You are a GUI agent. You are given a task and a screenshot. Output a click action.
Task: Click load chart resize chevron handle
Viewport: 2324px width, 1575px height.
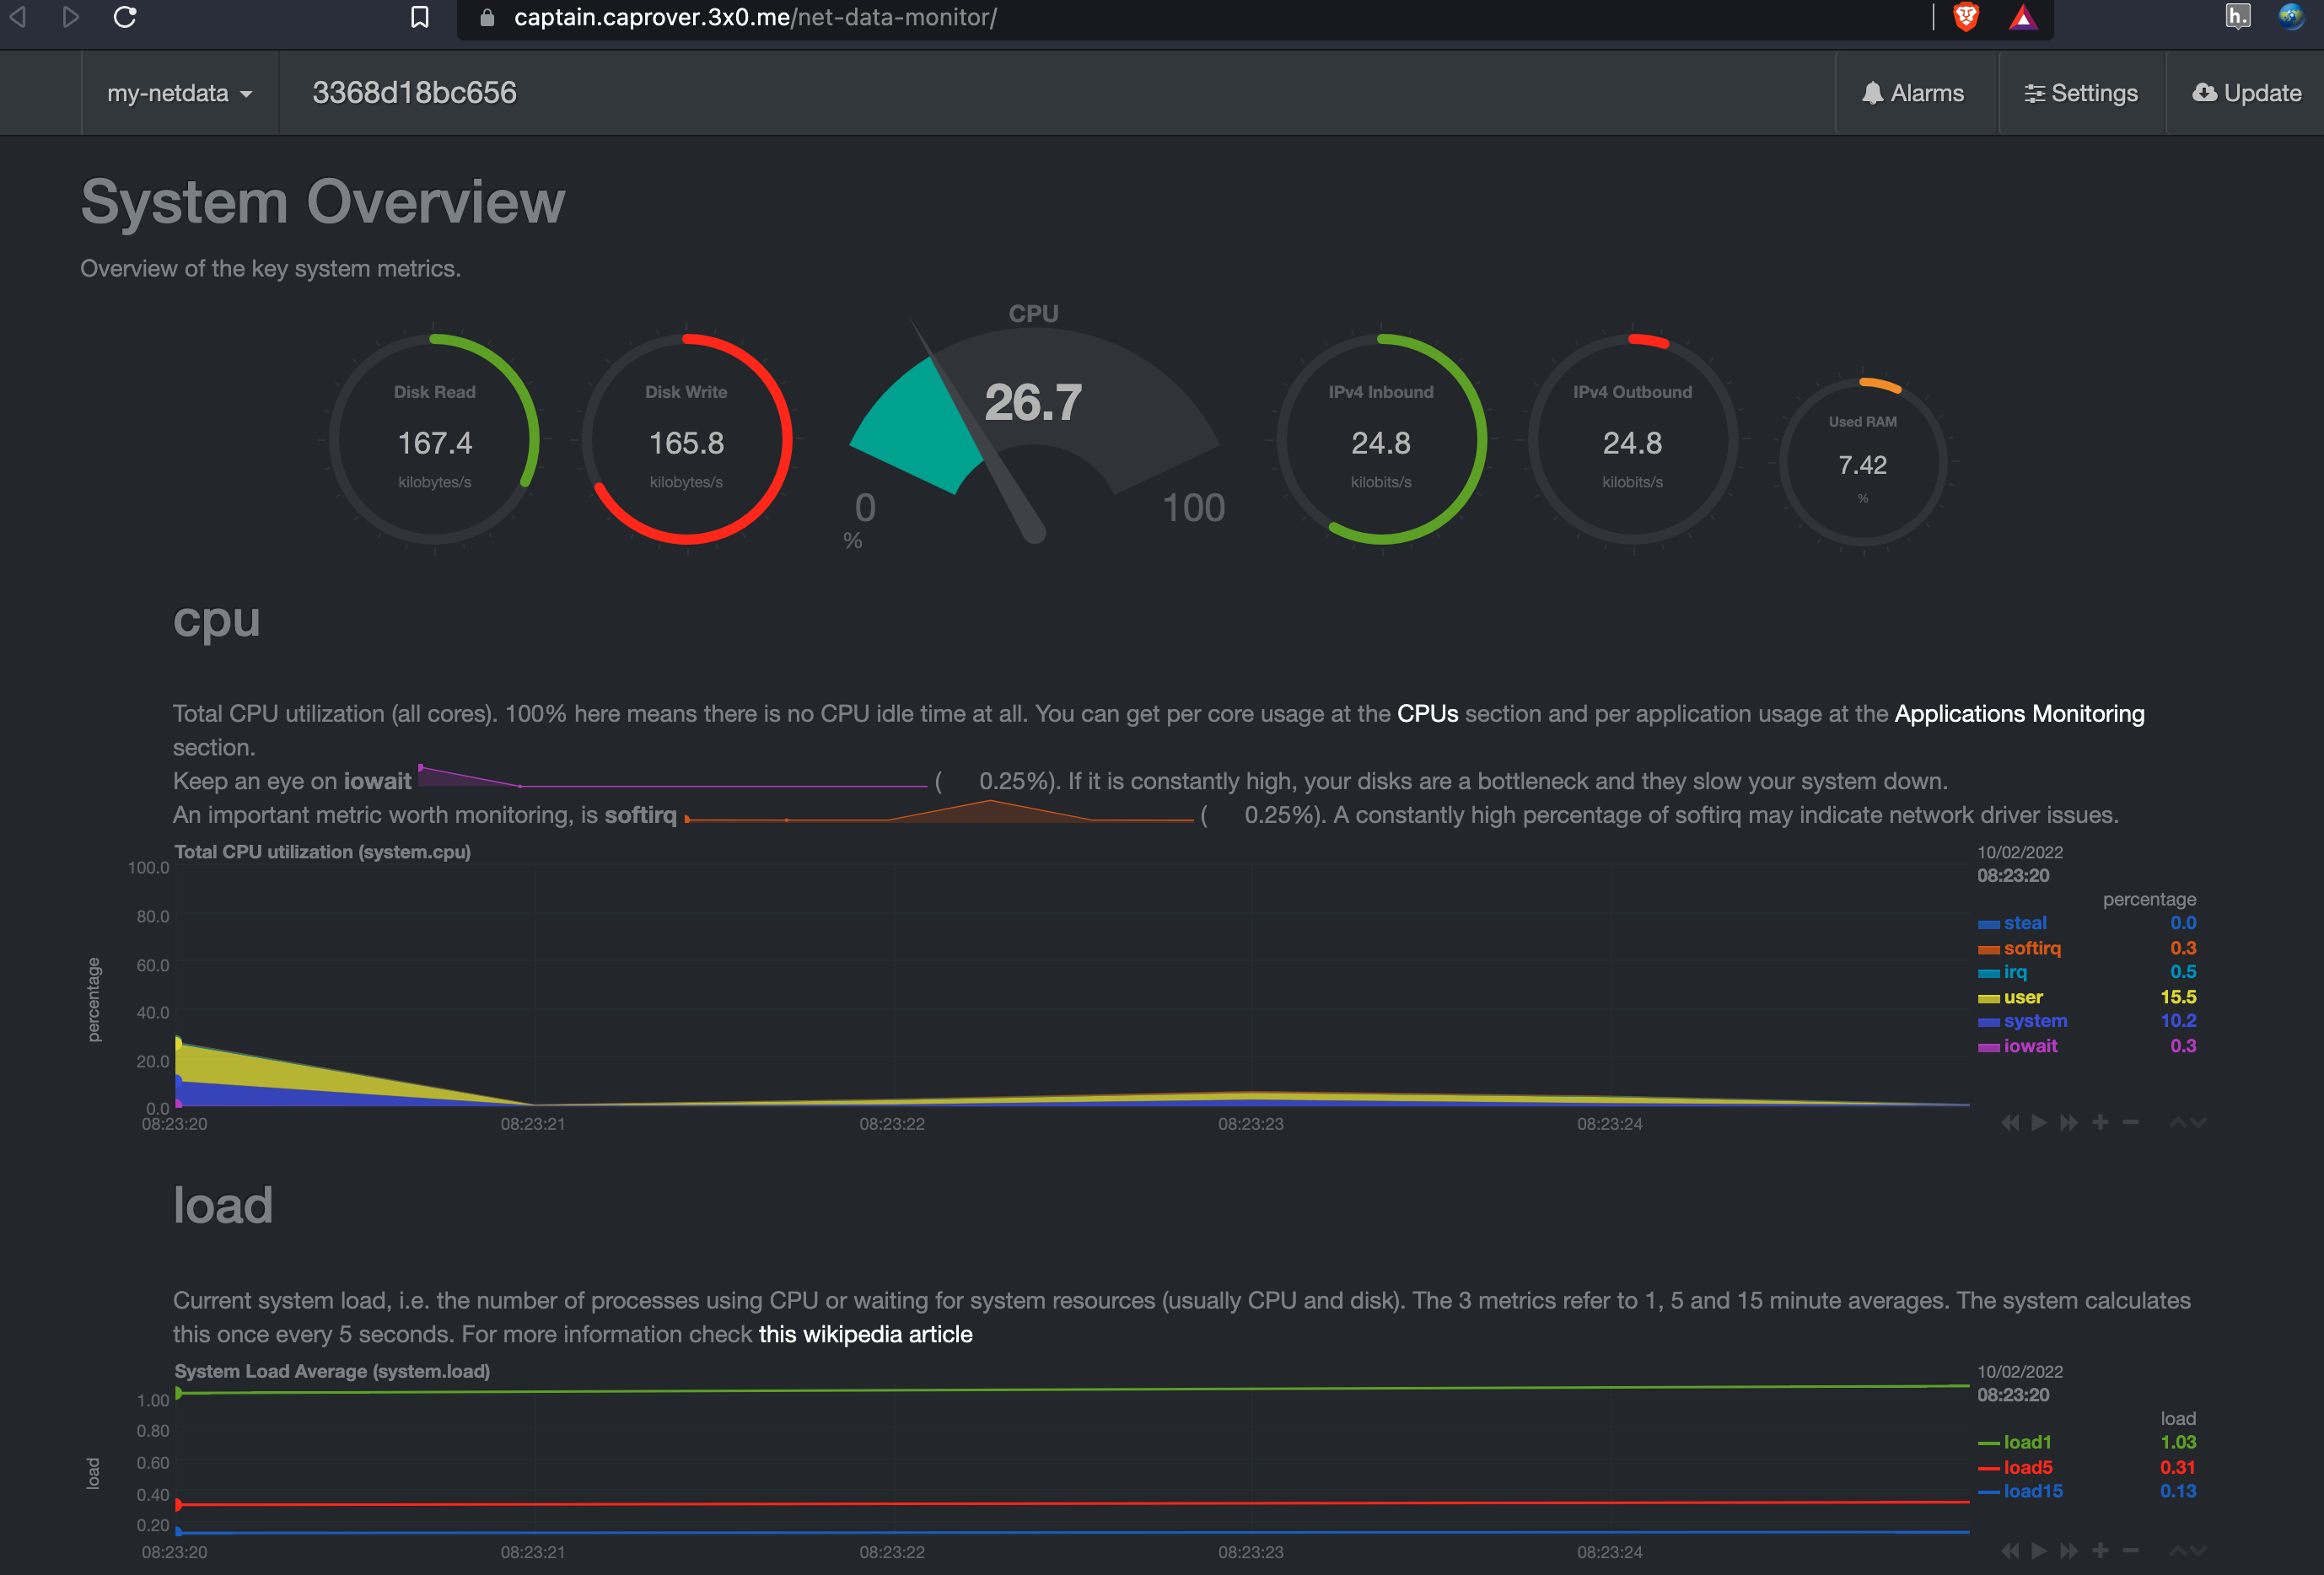coord(2188,1550)
